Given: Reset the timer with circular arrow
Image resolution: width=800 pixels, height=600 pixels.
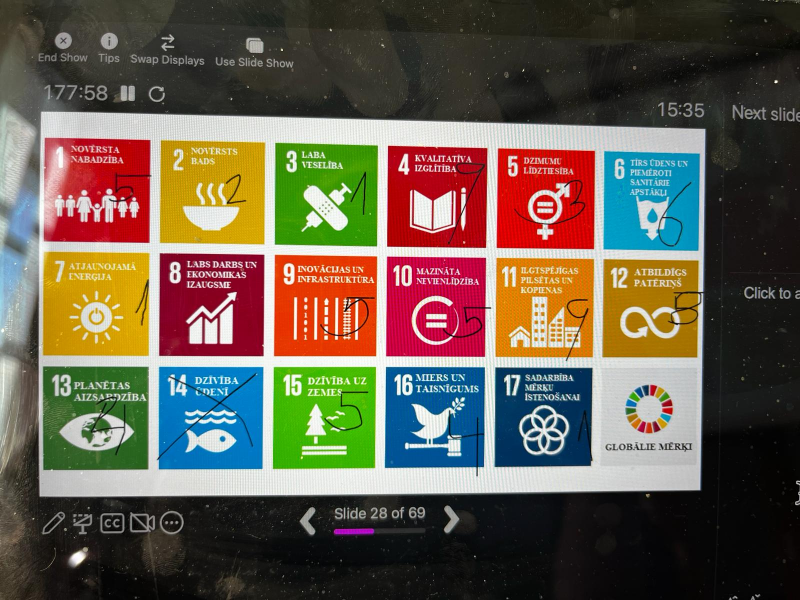Looking at the screenshot, I should [x=157, y=94].
